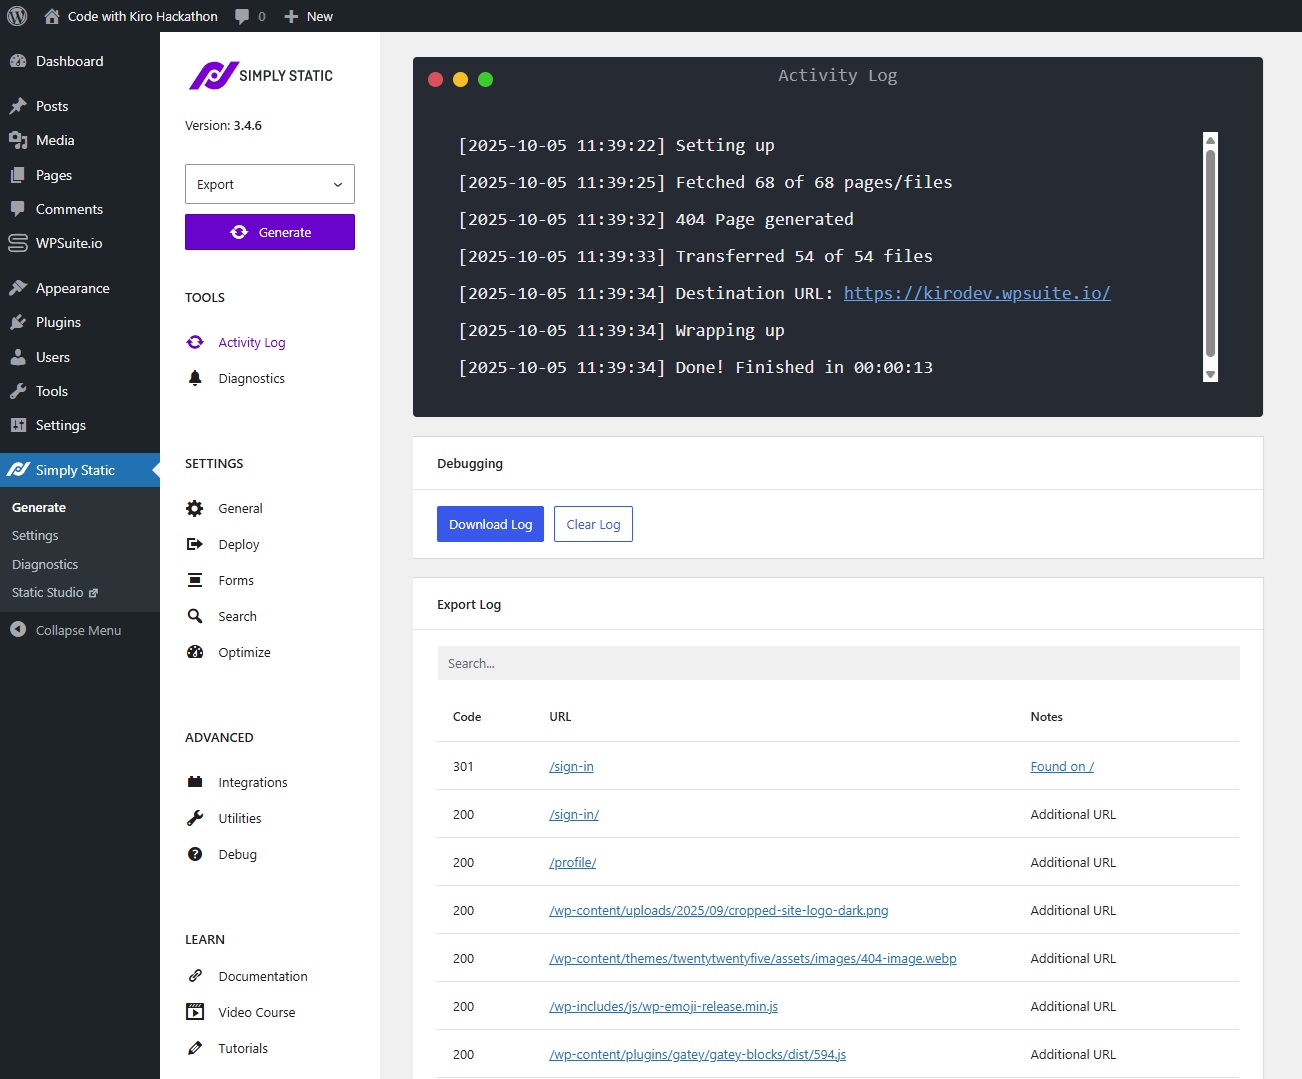Screen dimensions: 1302x1079
Task: Open Diagnostics bell icon under Tools
Action: click(195, 378)
